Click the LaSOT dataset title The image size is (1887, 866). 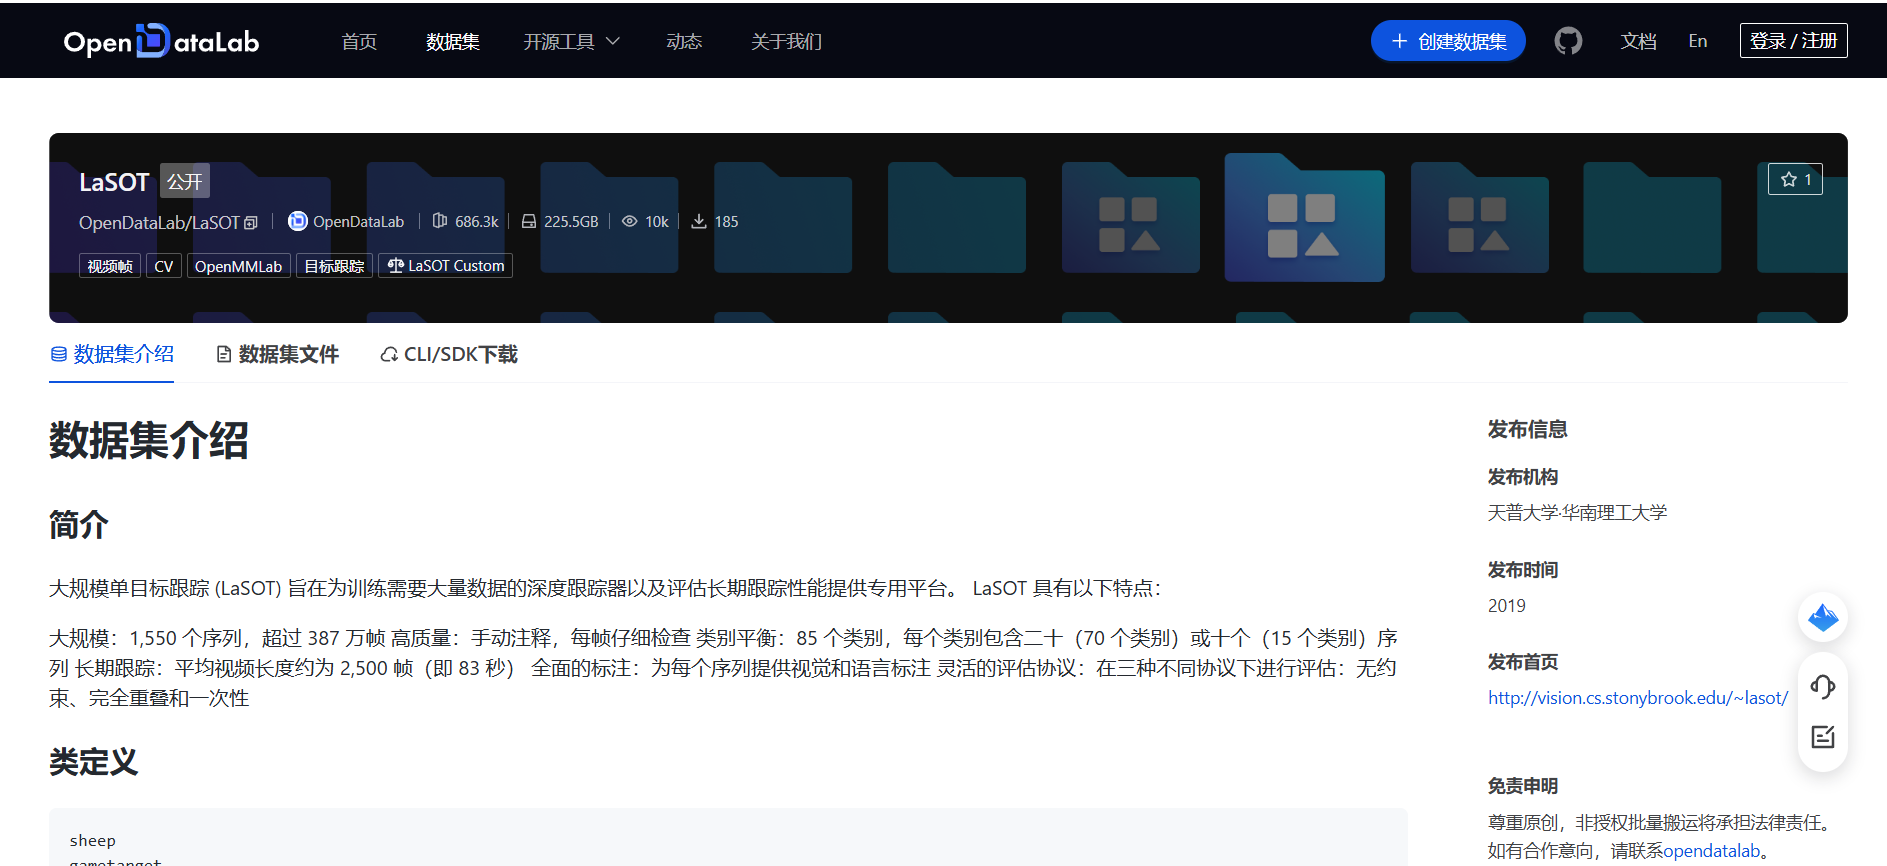114,182
